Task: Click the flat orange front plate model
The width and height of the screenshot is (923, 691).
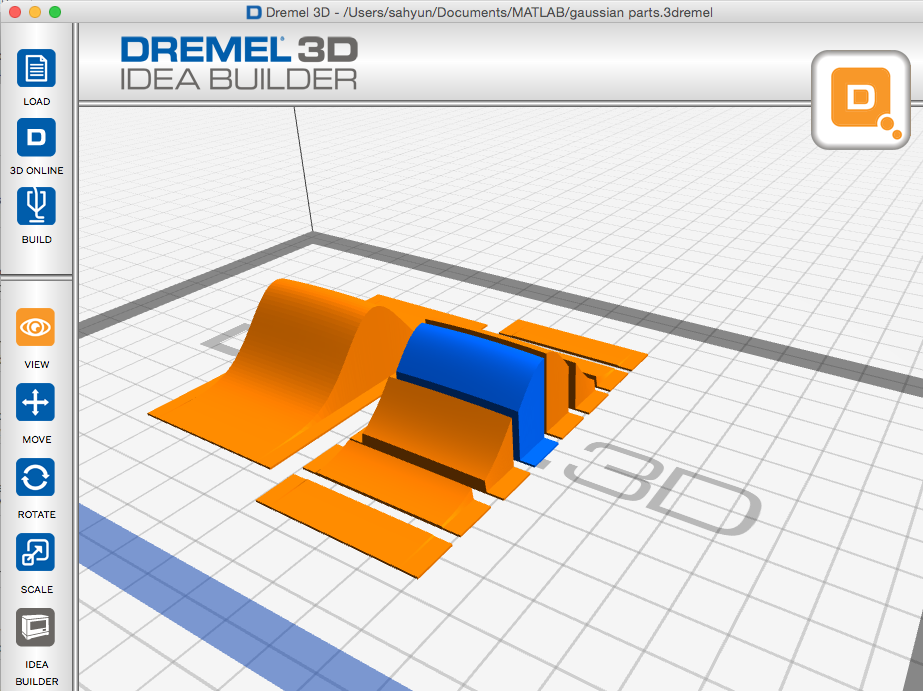Action: [x=353, y=526]
